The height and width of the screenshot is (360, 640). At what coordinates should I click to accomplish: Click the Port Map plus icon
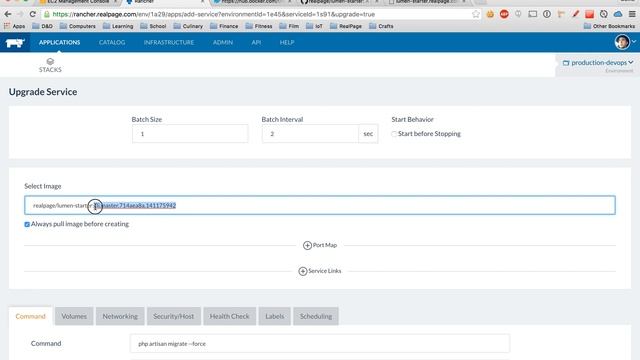307,245
